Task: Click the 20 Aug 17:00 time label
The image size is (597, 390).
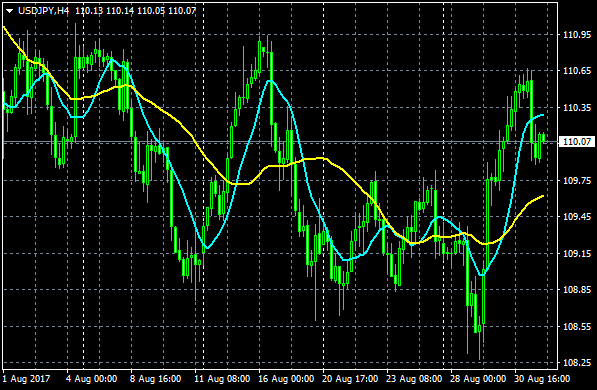Action: (x=350, y=379)
